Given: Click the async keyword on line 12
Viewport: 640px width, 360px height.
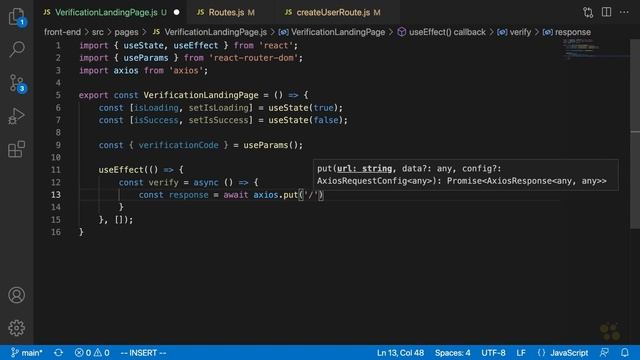Looking at the screenshot, I should coord(206,182).
